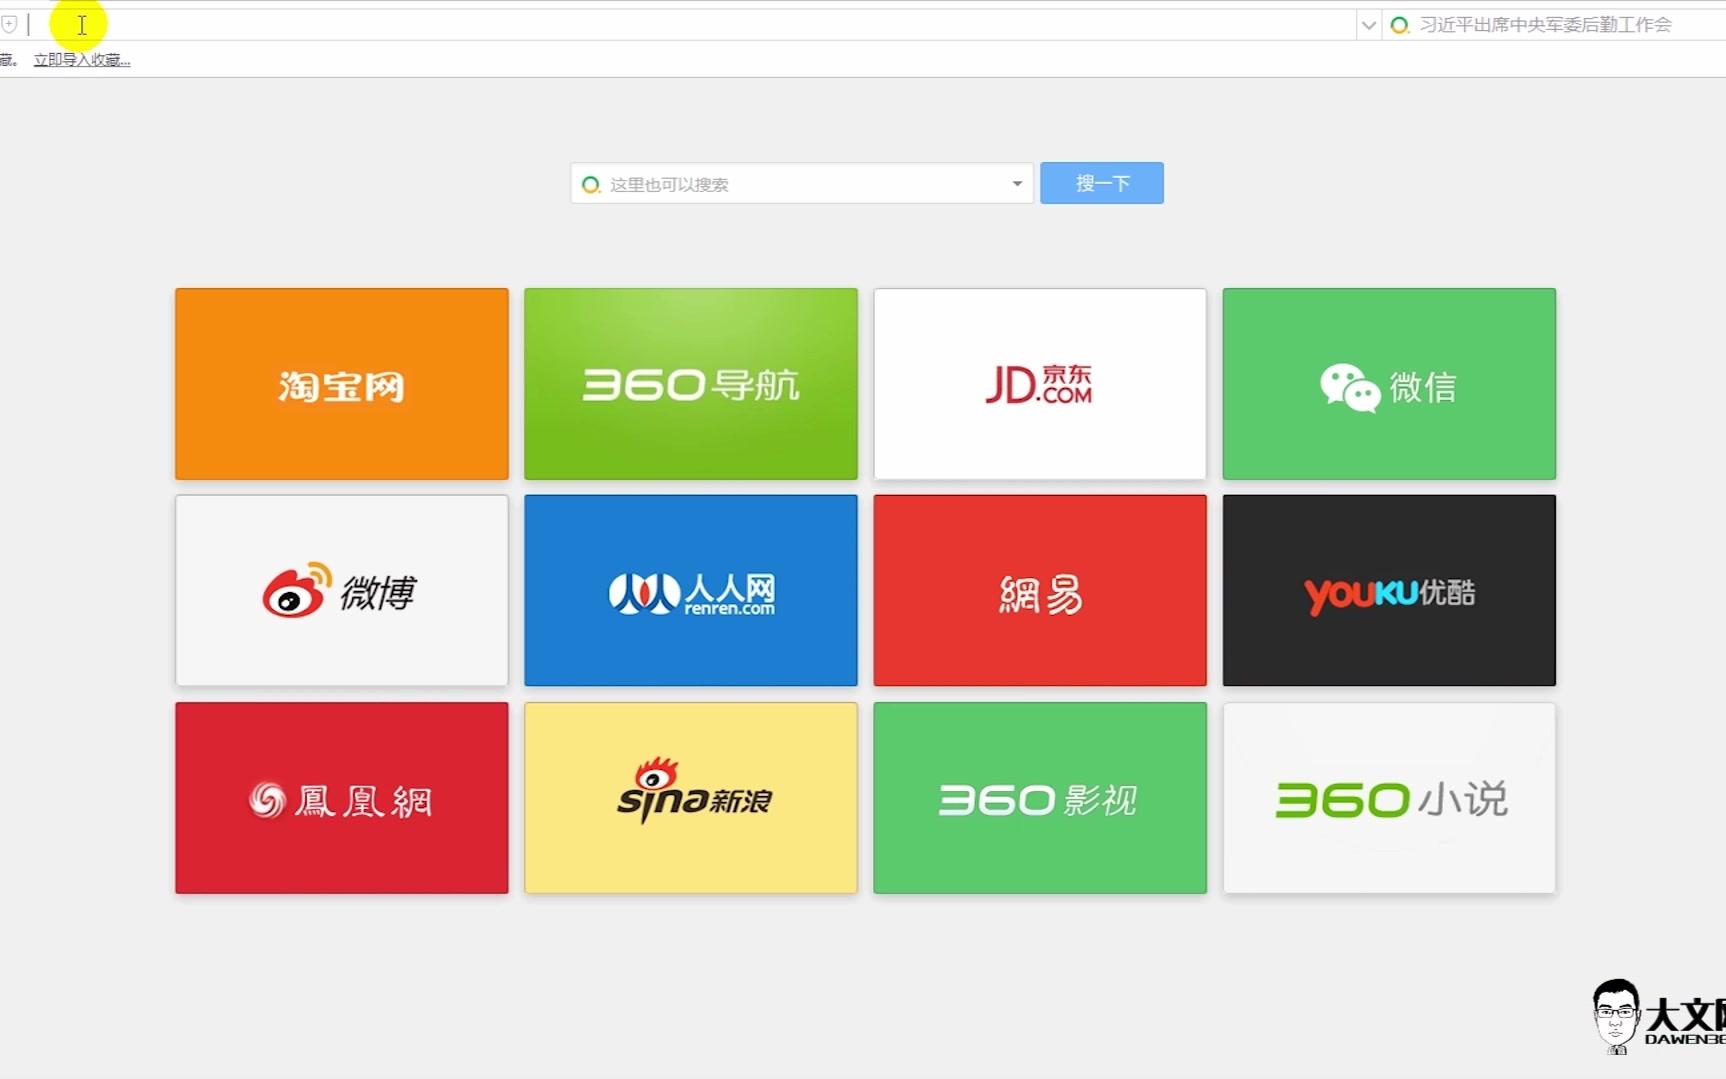The image size is (1726, 1079).
Task: Click the 360 search icon in top toolbar
Action: tap(1400, 25)
